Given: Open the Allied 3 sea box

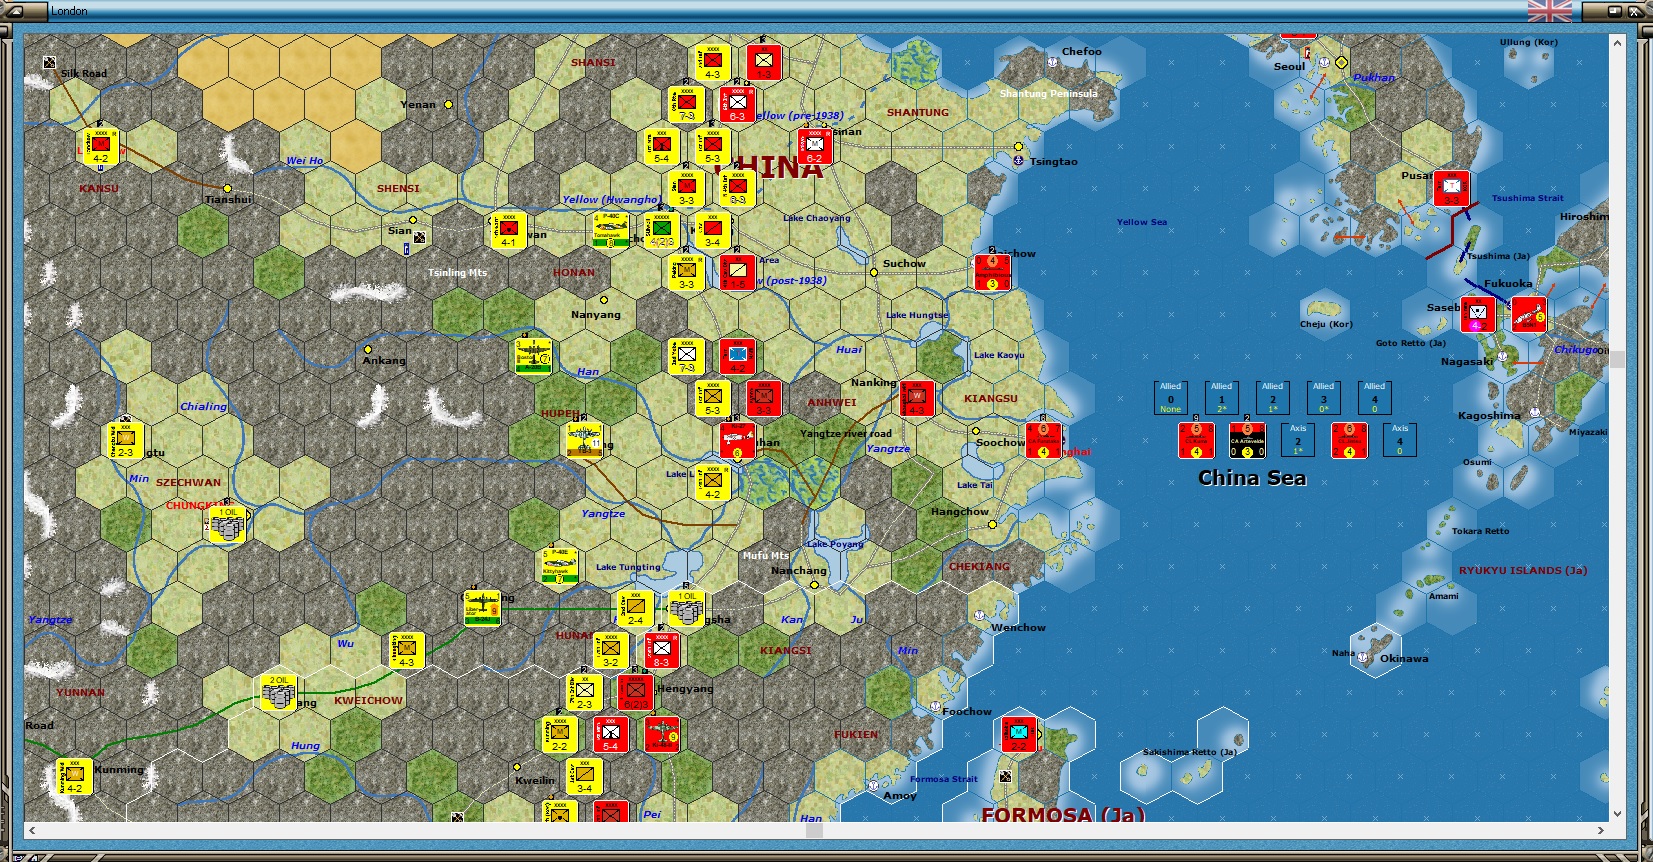Looking at the screenshot, I should pyautogui.click(x=1323, y=397).
